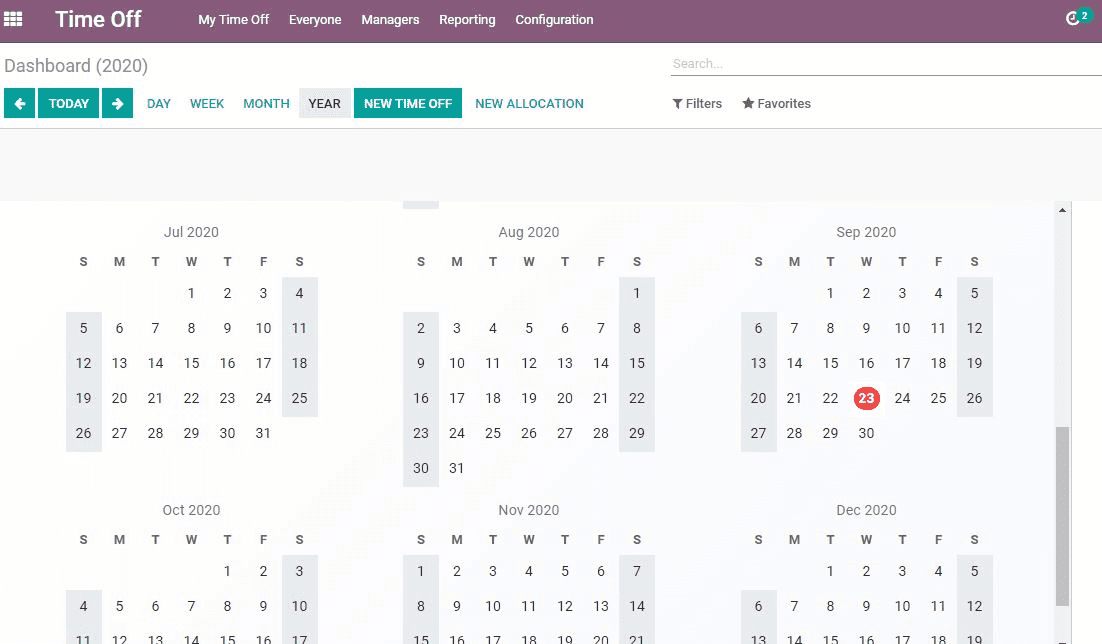The width and height of the screenshot is (1102, 644).
Task: Select highlighted today, September 23
Action: pyautogui.click(x=867, y=398)
